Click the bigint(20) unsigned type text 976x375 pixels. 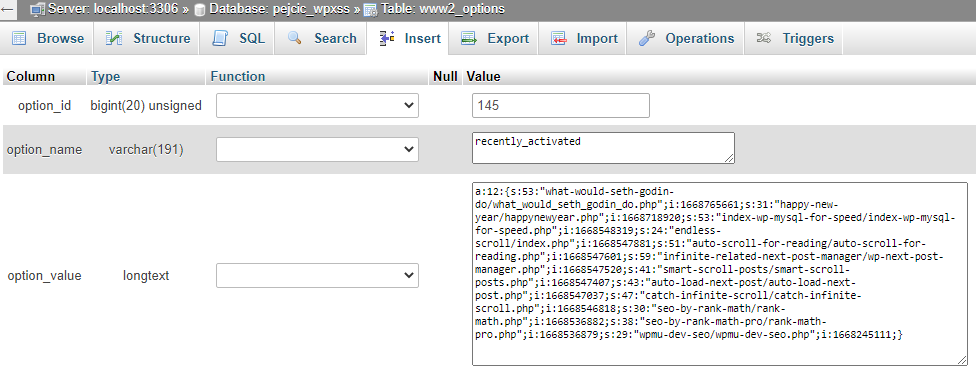(146, 106)
